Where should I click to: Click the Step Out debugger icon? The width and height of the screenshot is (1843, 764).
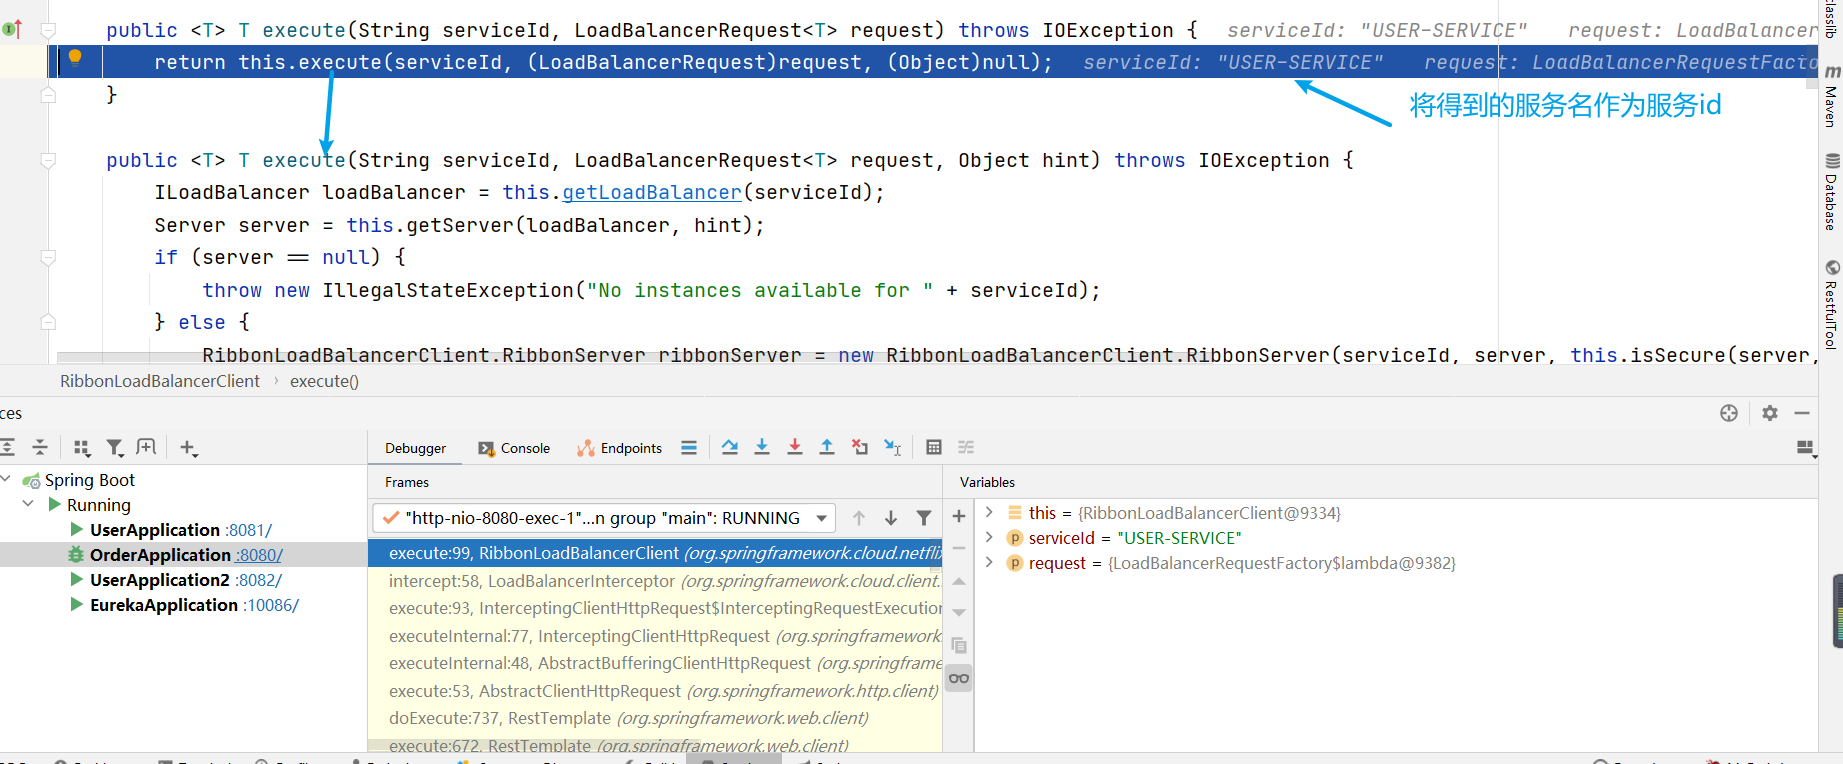827,447
